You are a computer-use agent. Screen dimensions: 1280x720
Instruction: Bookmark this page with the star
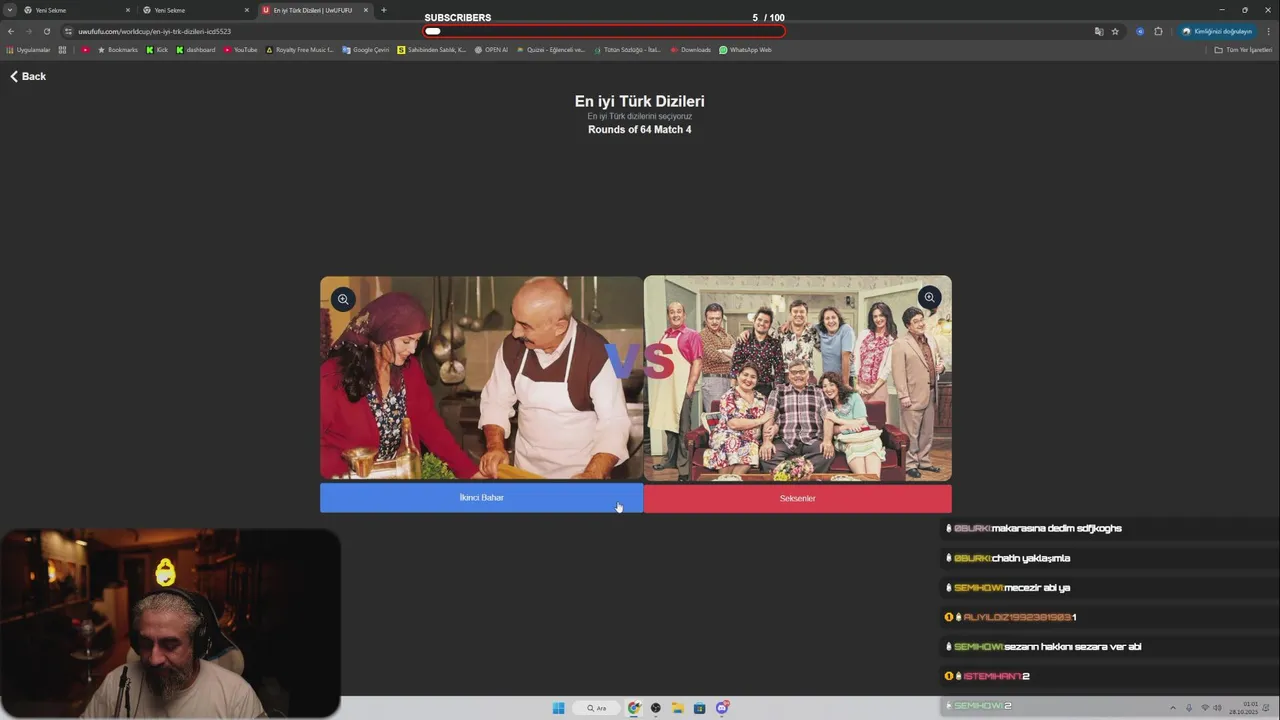[x=1115, y=31]
